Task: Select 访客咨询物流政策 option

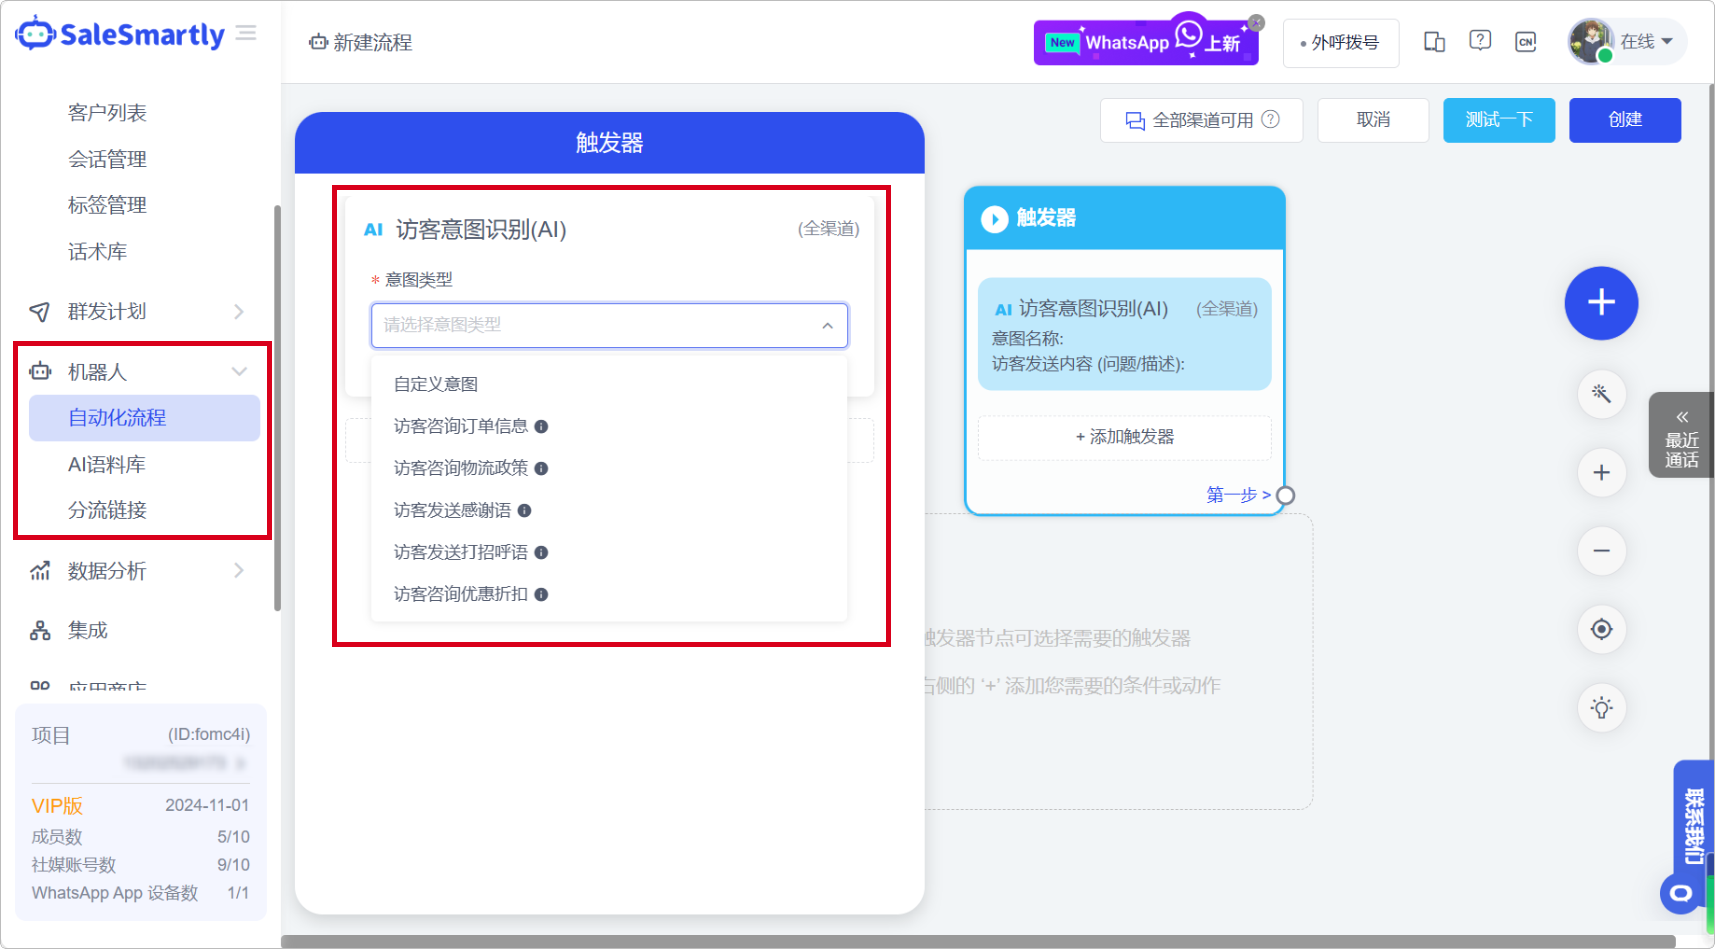Action: coord(461,468)
